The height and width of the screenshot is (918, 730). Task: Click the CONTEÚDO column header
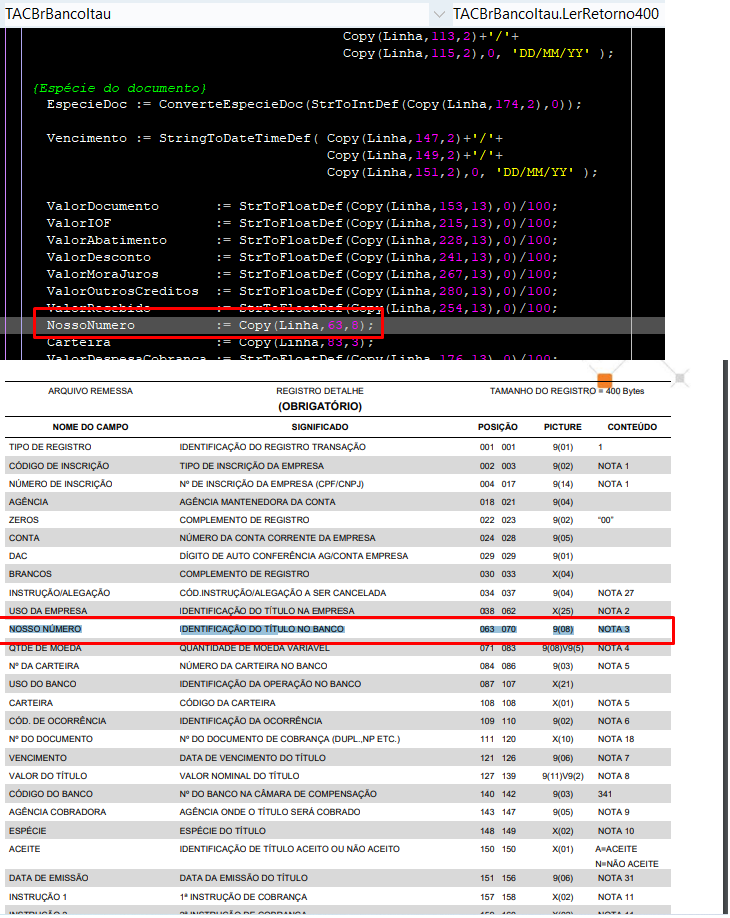coord(632,427)
